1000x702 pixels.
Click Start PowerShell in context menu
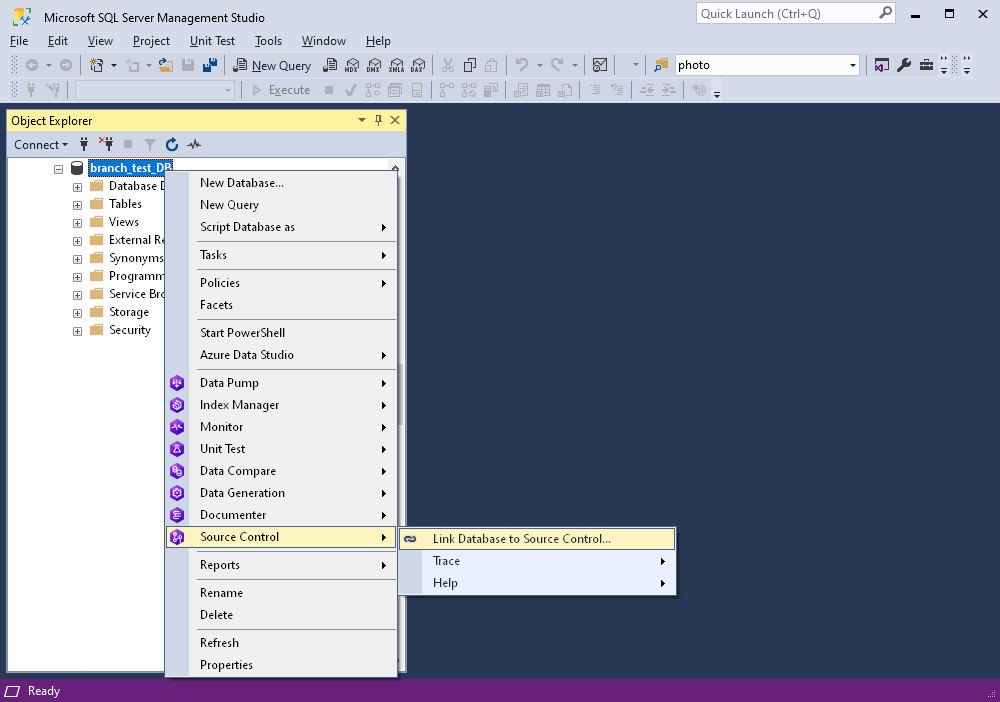pyautogui.click(x=281, y=333)
